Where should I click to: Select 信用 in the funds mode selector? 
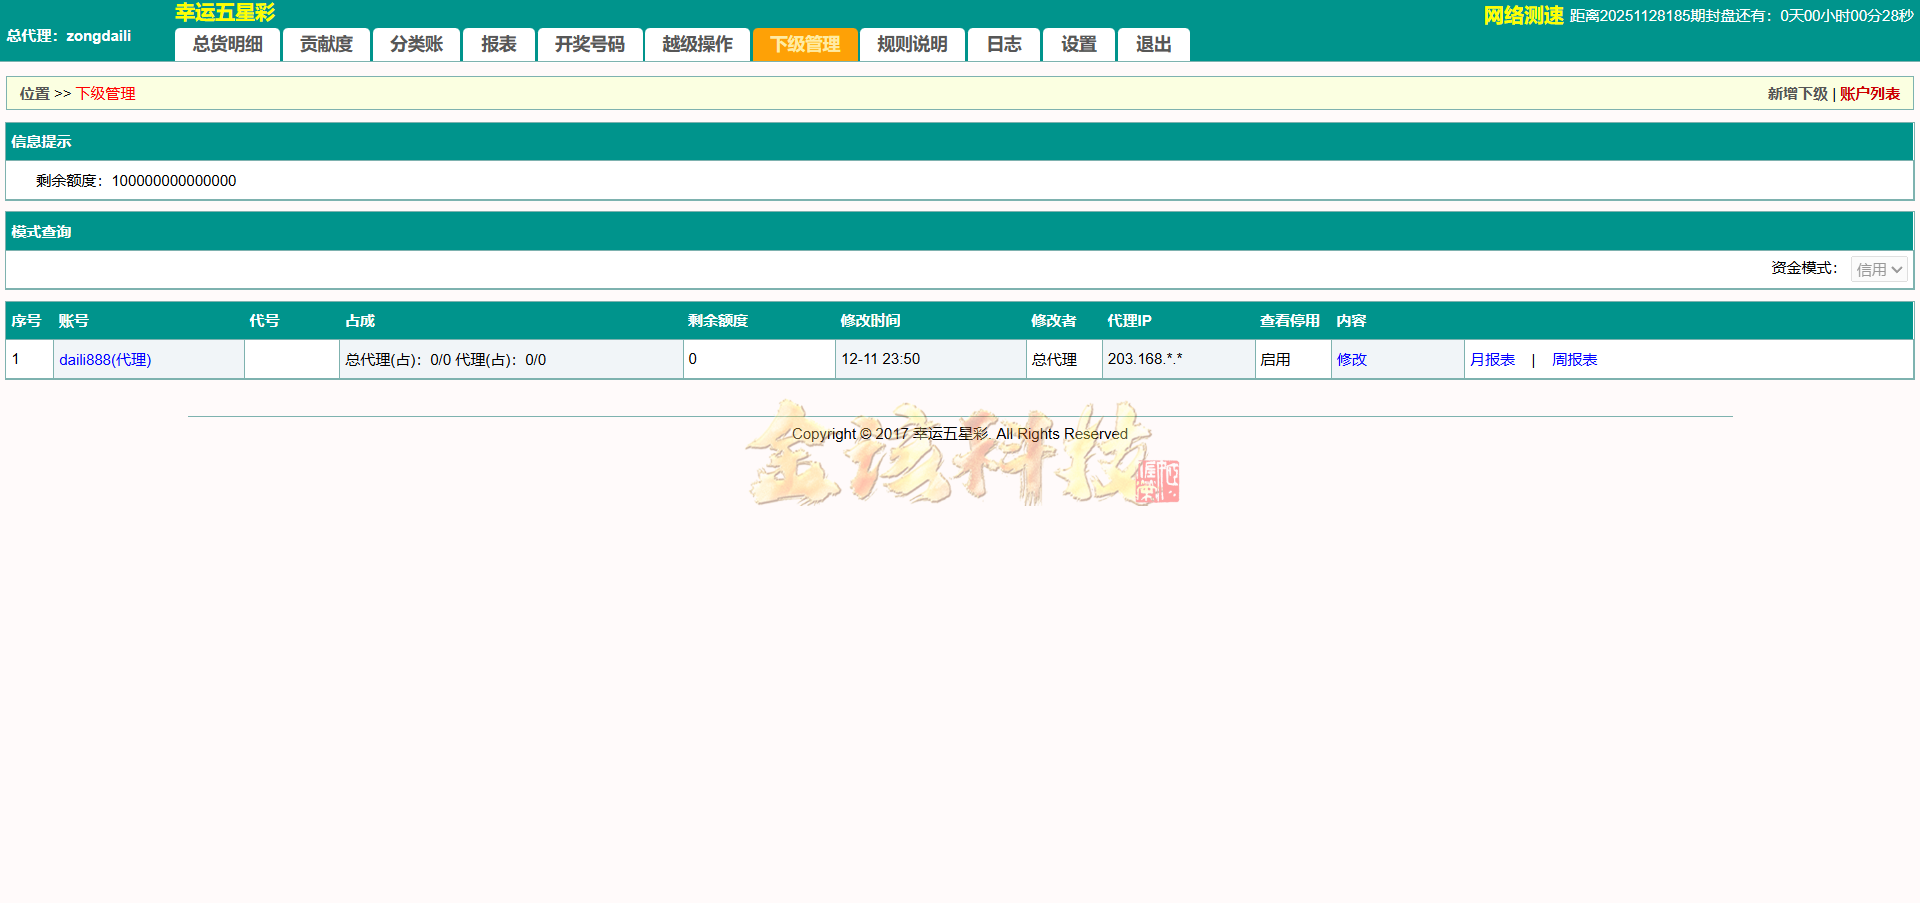1878,269
